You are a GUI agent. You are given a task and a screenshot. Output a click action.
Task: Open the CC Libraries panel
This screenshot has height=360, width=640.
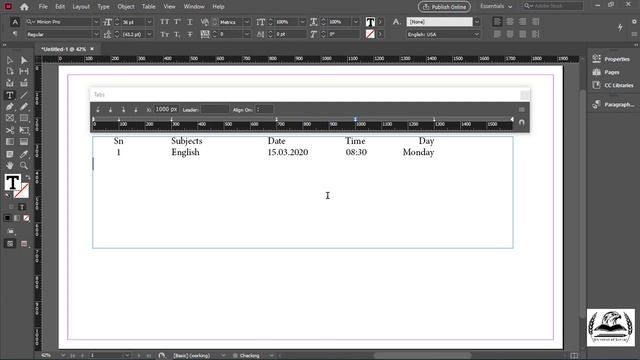click(x=613, y=85)
